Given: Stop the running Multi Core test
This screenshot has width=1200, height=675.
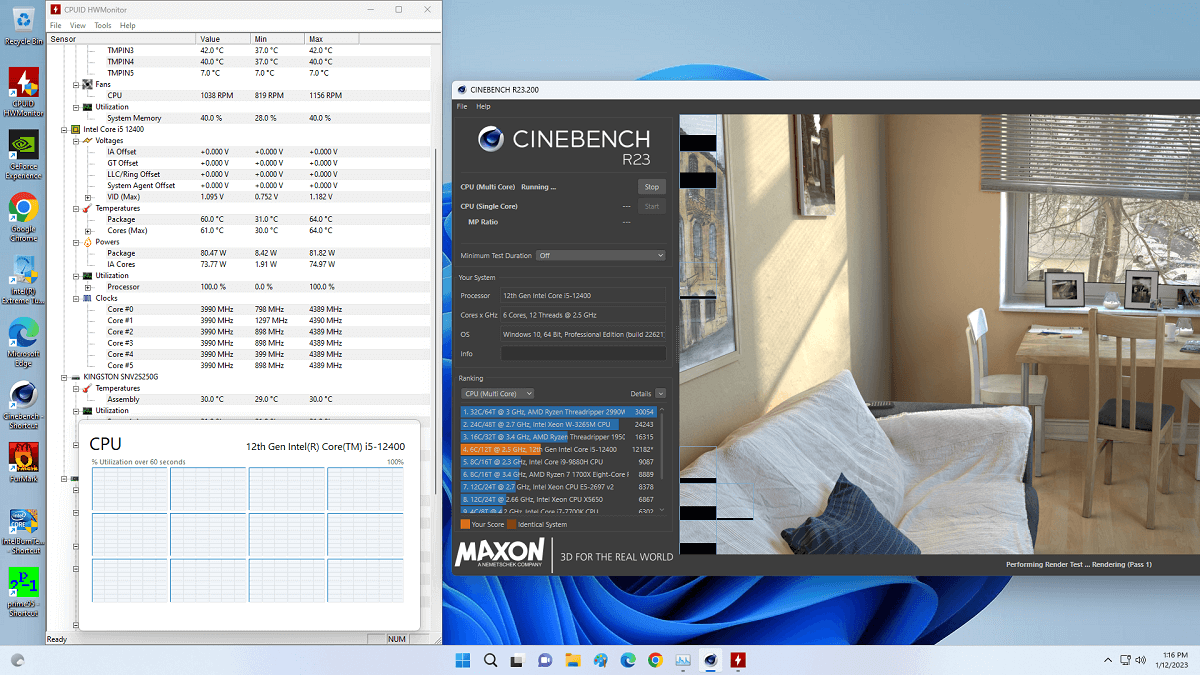Looking at the screenshot, I should (651, 187).
